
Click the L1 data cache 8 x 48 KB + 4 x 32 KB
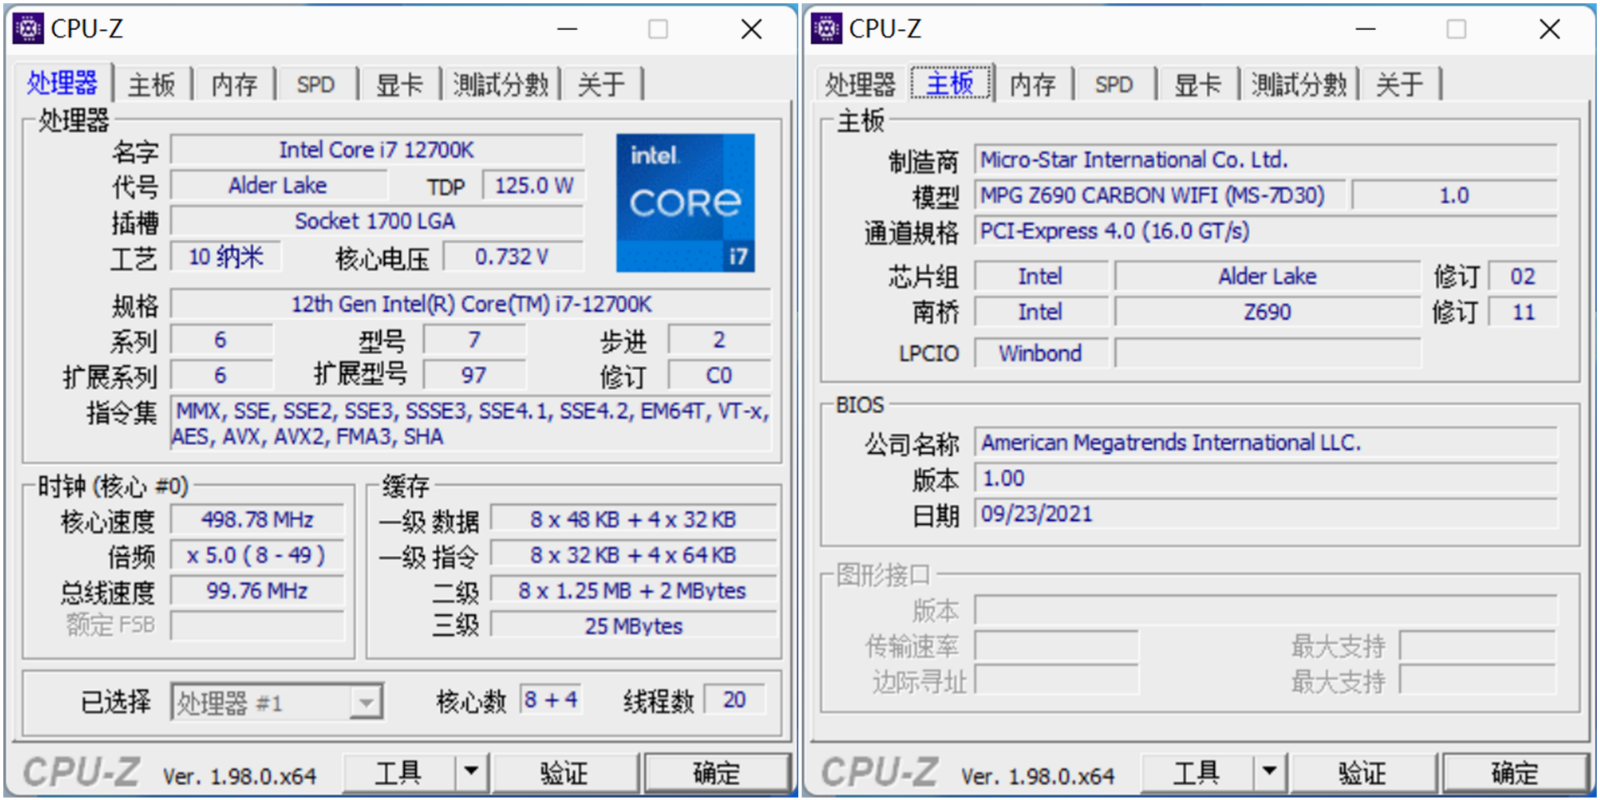(x=633, y=520)
